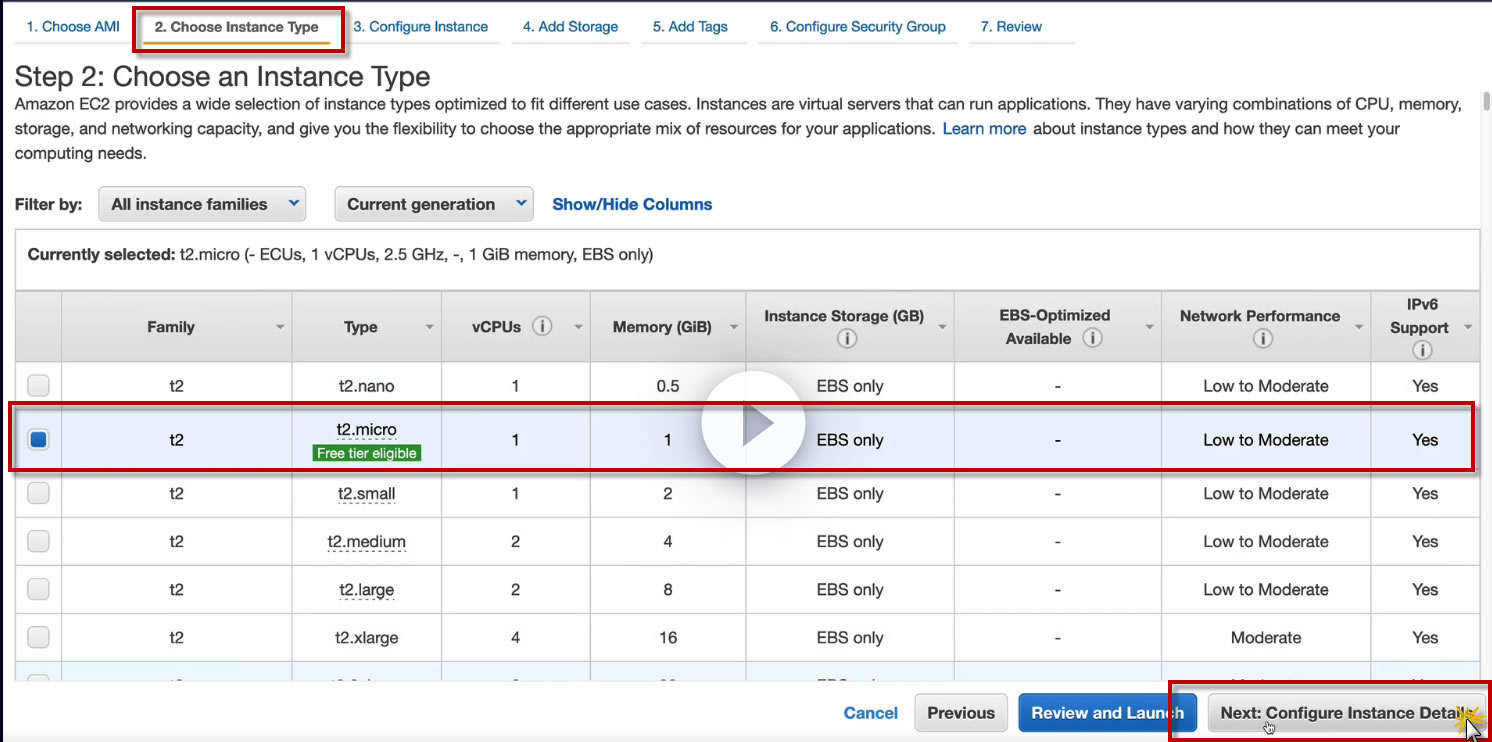Click the Memory (GiB) column sort arrow
Viewport: 1492px width, 742px height.
(734, 328)
